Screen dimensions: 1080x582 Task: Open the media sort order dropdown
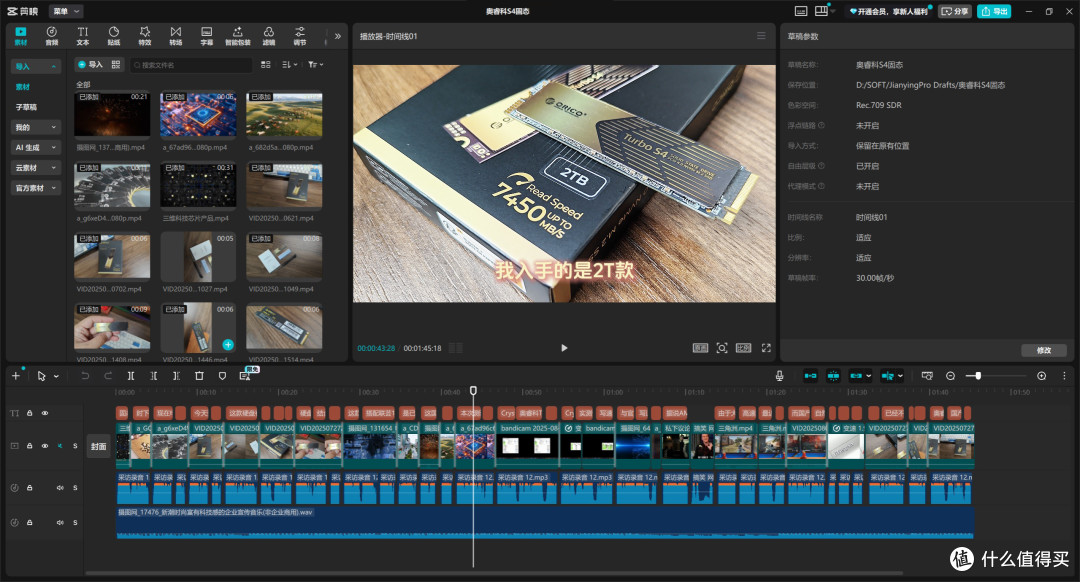289,64
